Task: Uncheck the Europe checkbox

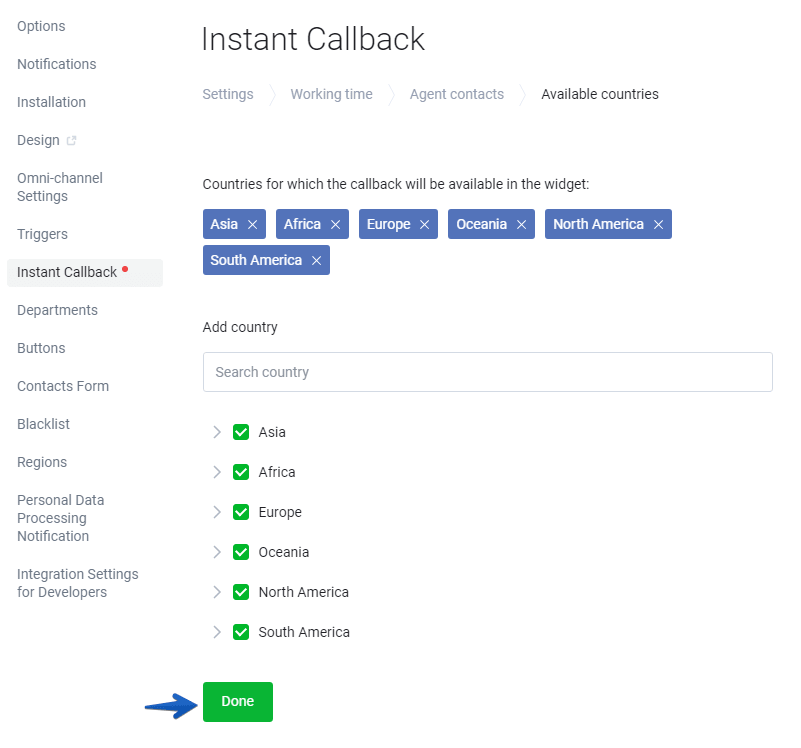Action: pyautogui.click(x=241, y=512)
